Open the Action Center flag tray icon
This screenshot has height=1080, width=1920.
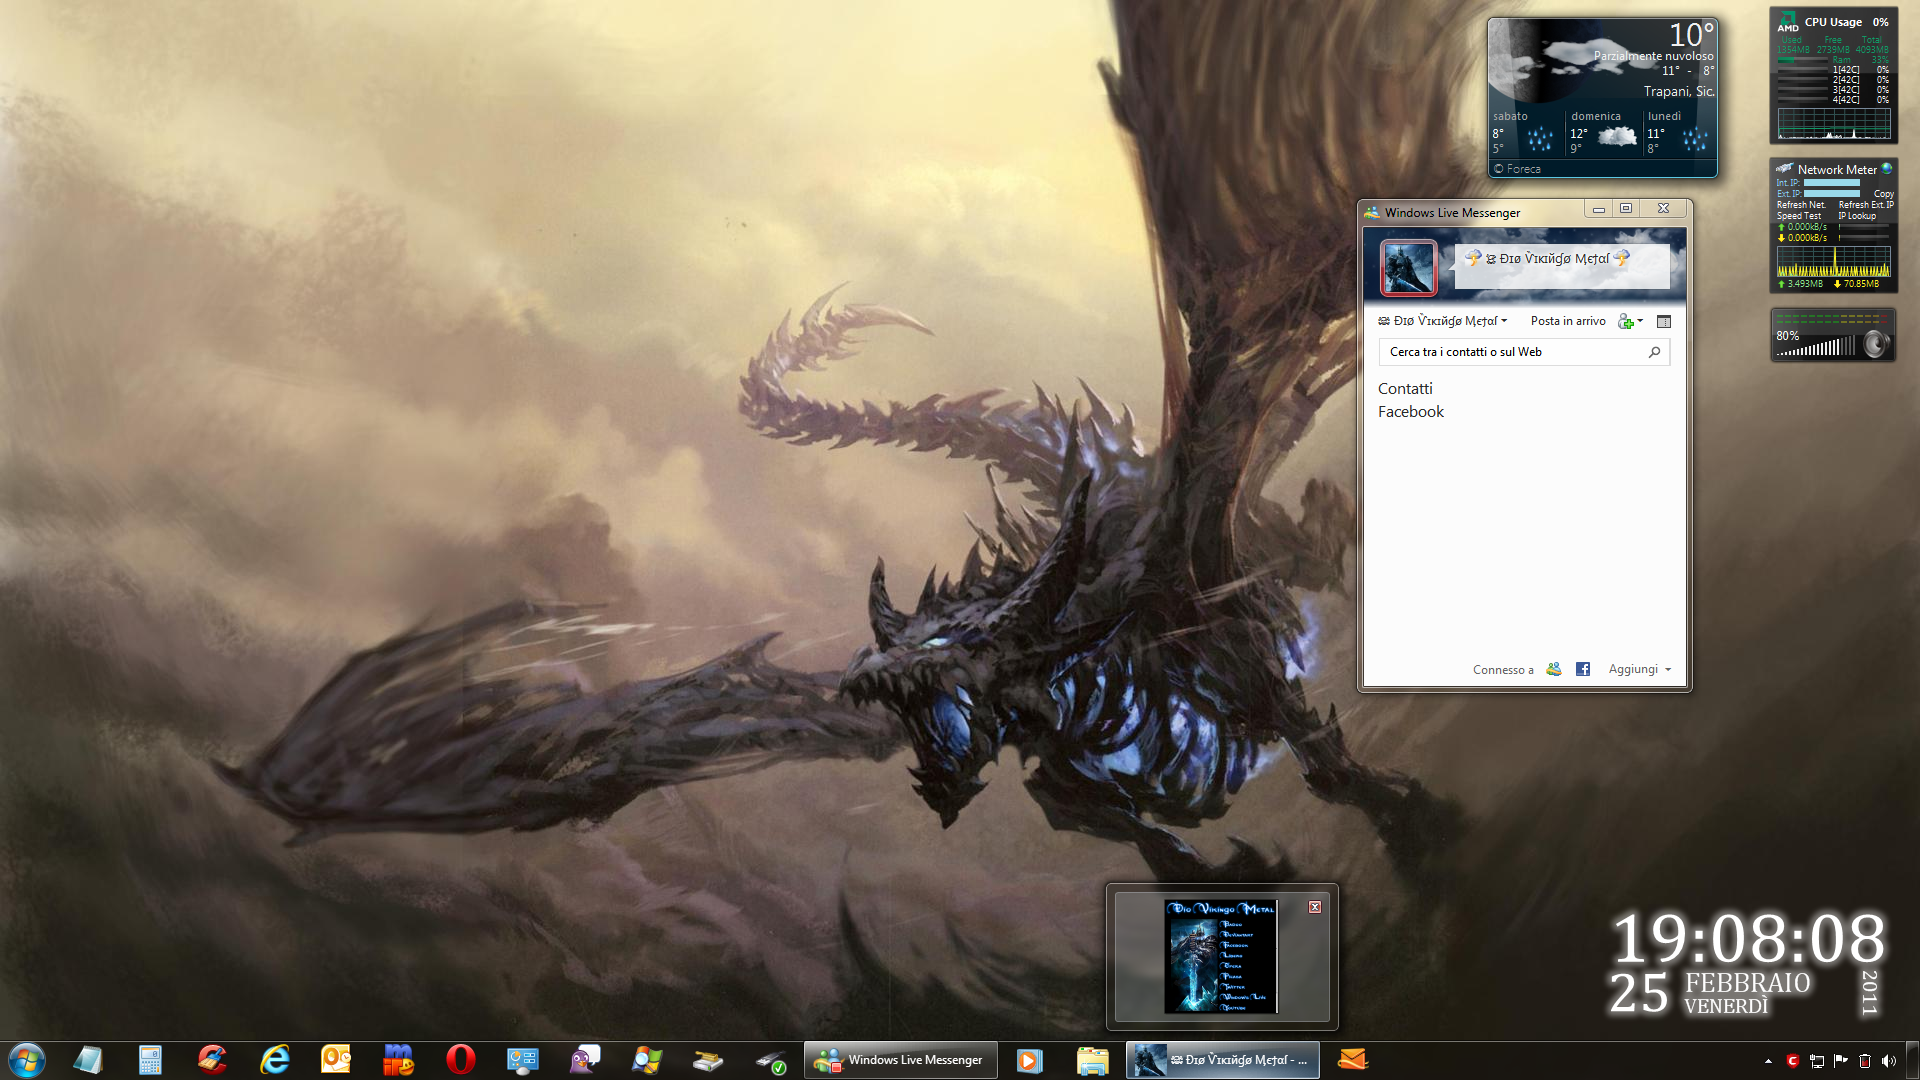pos(1840,1061)
